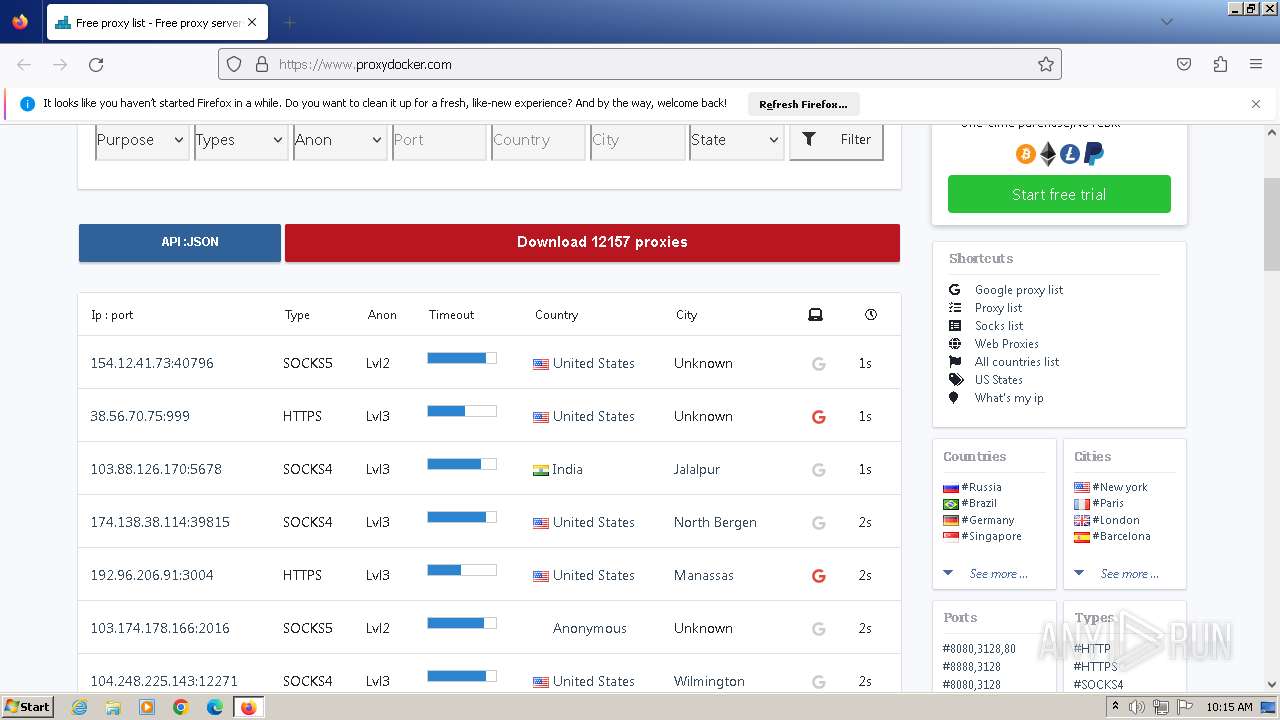Open the Types dropdown filter
The image size is (1280, 720).
click(x=240, y=140)
